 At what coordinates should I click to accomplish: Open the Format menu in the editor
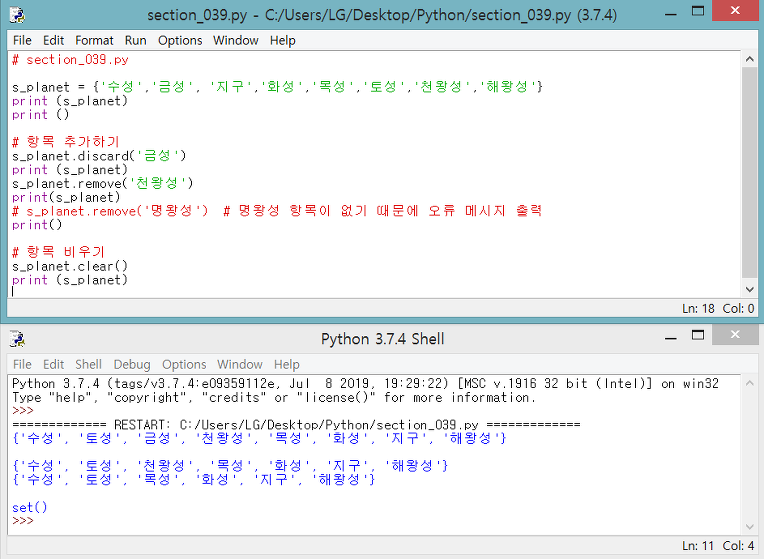pos(94,40)
